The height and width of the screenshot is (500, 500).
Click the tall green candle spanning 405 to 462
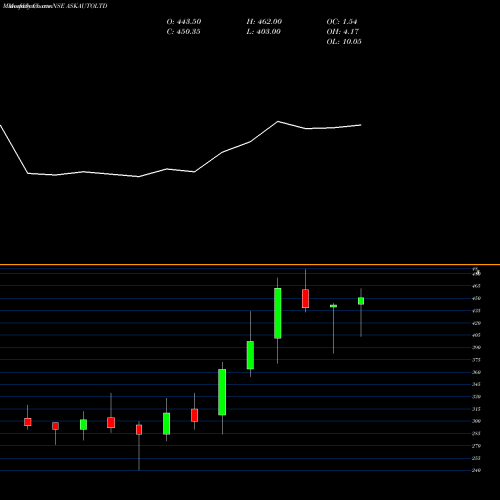tap(278, 313)
